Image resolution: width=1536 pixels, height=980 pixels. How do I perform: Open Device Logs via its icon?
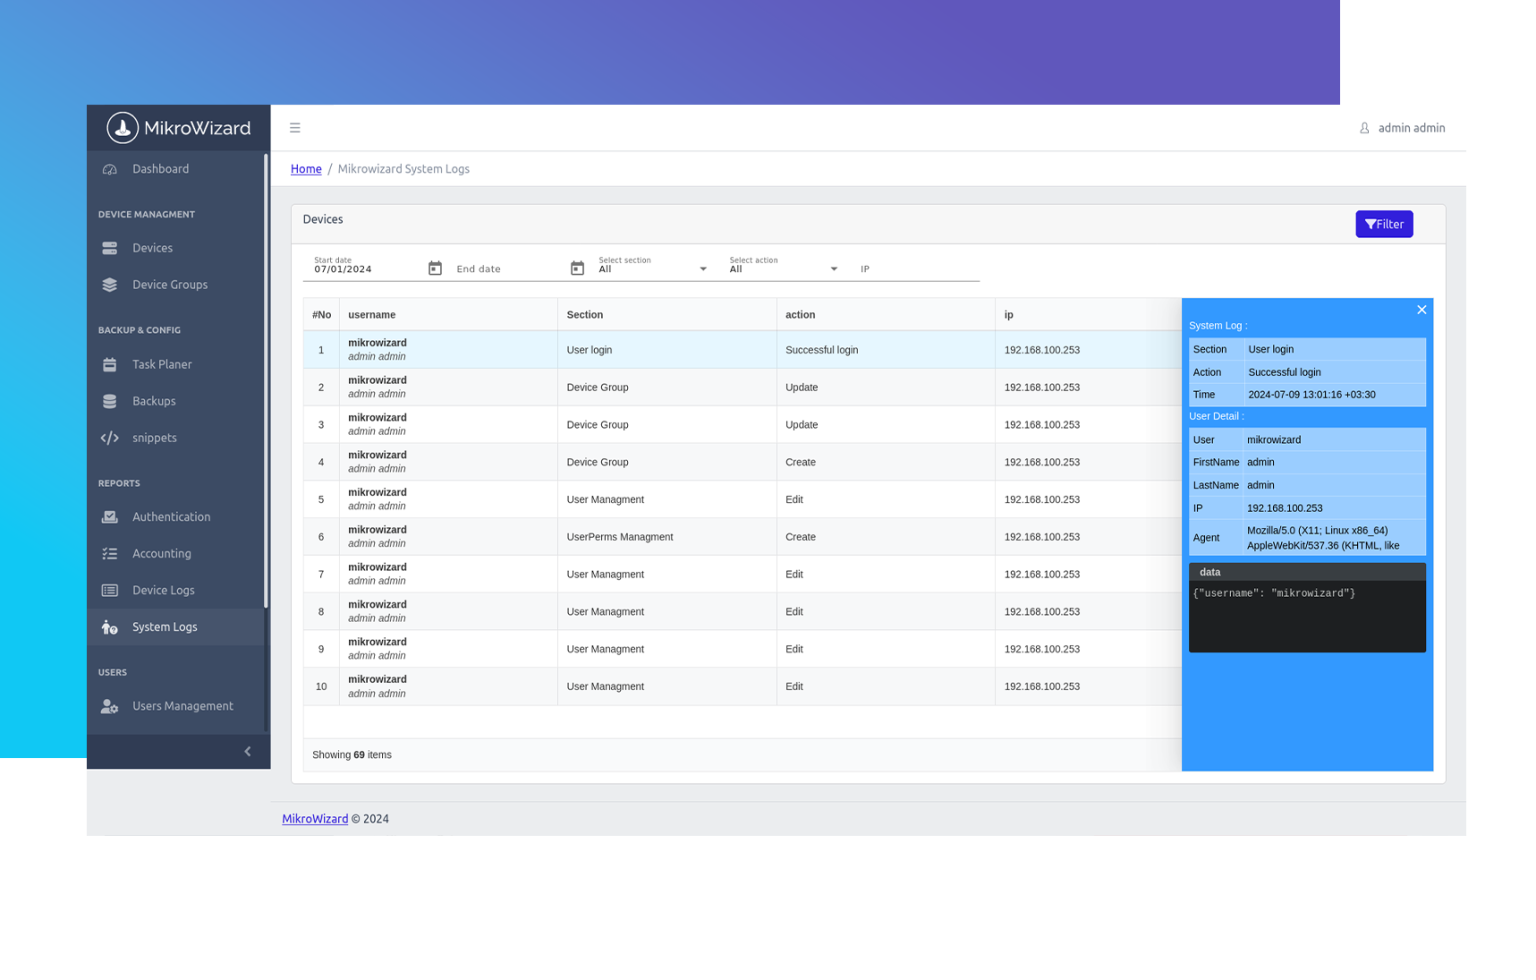coord(110,590)
